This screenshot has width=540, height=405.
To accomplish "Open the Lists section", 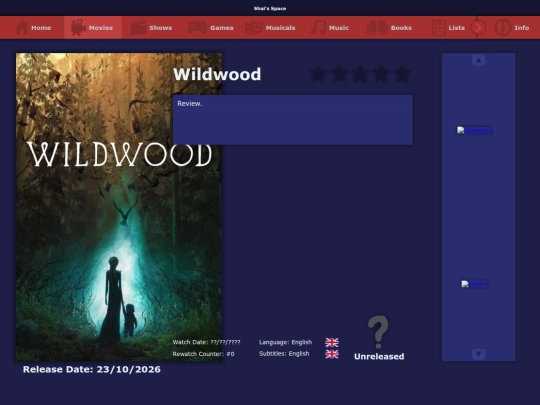I will click(x=448, y=28).
